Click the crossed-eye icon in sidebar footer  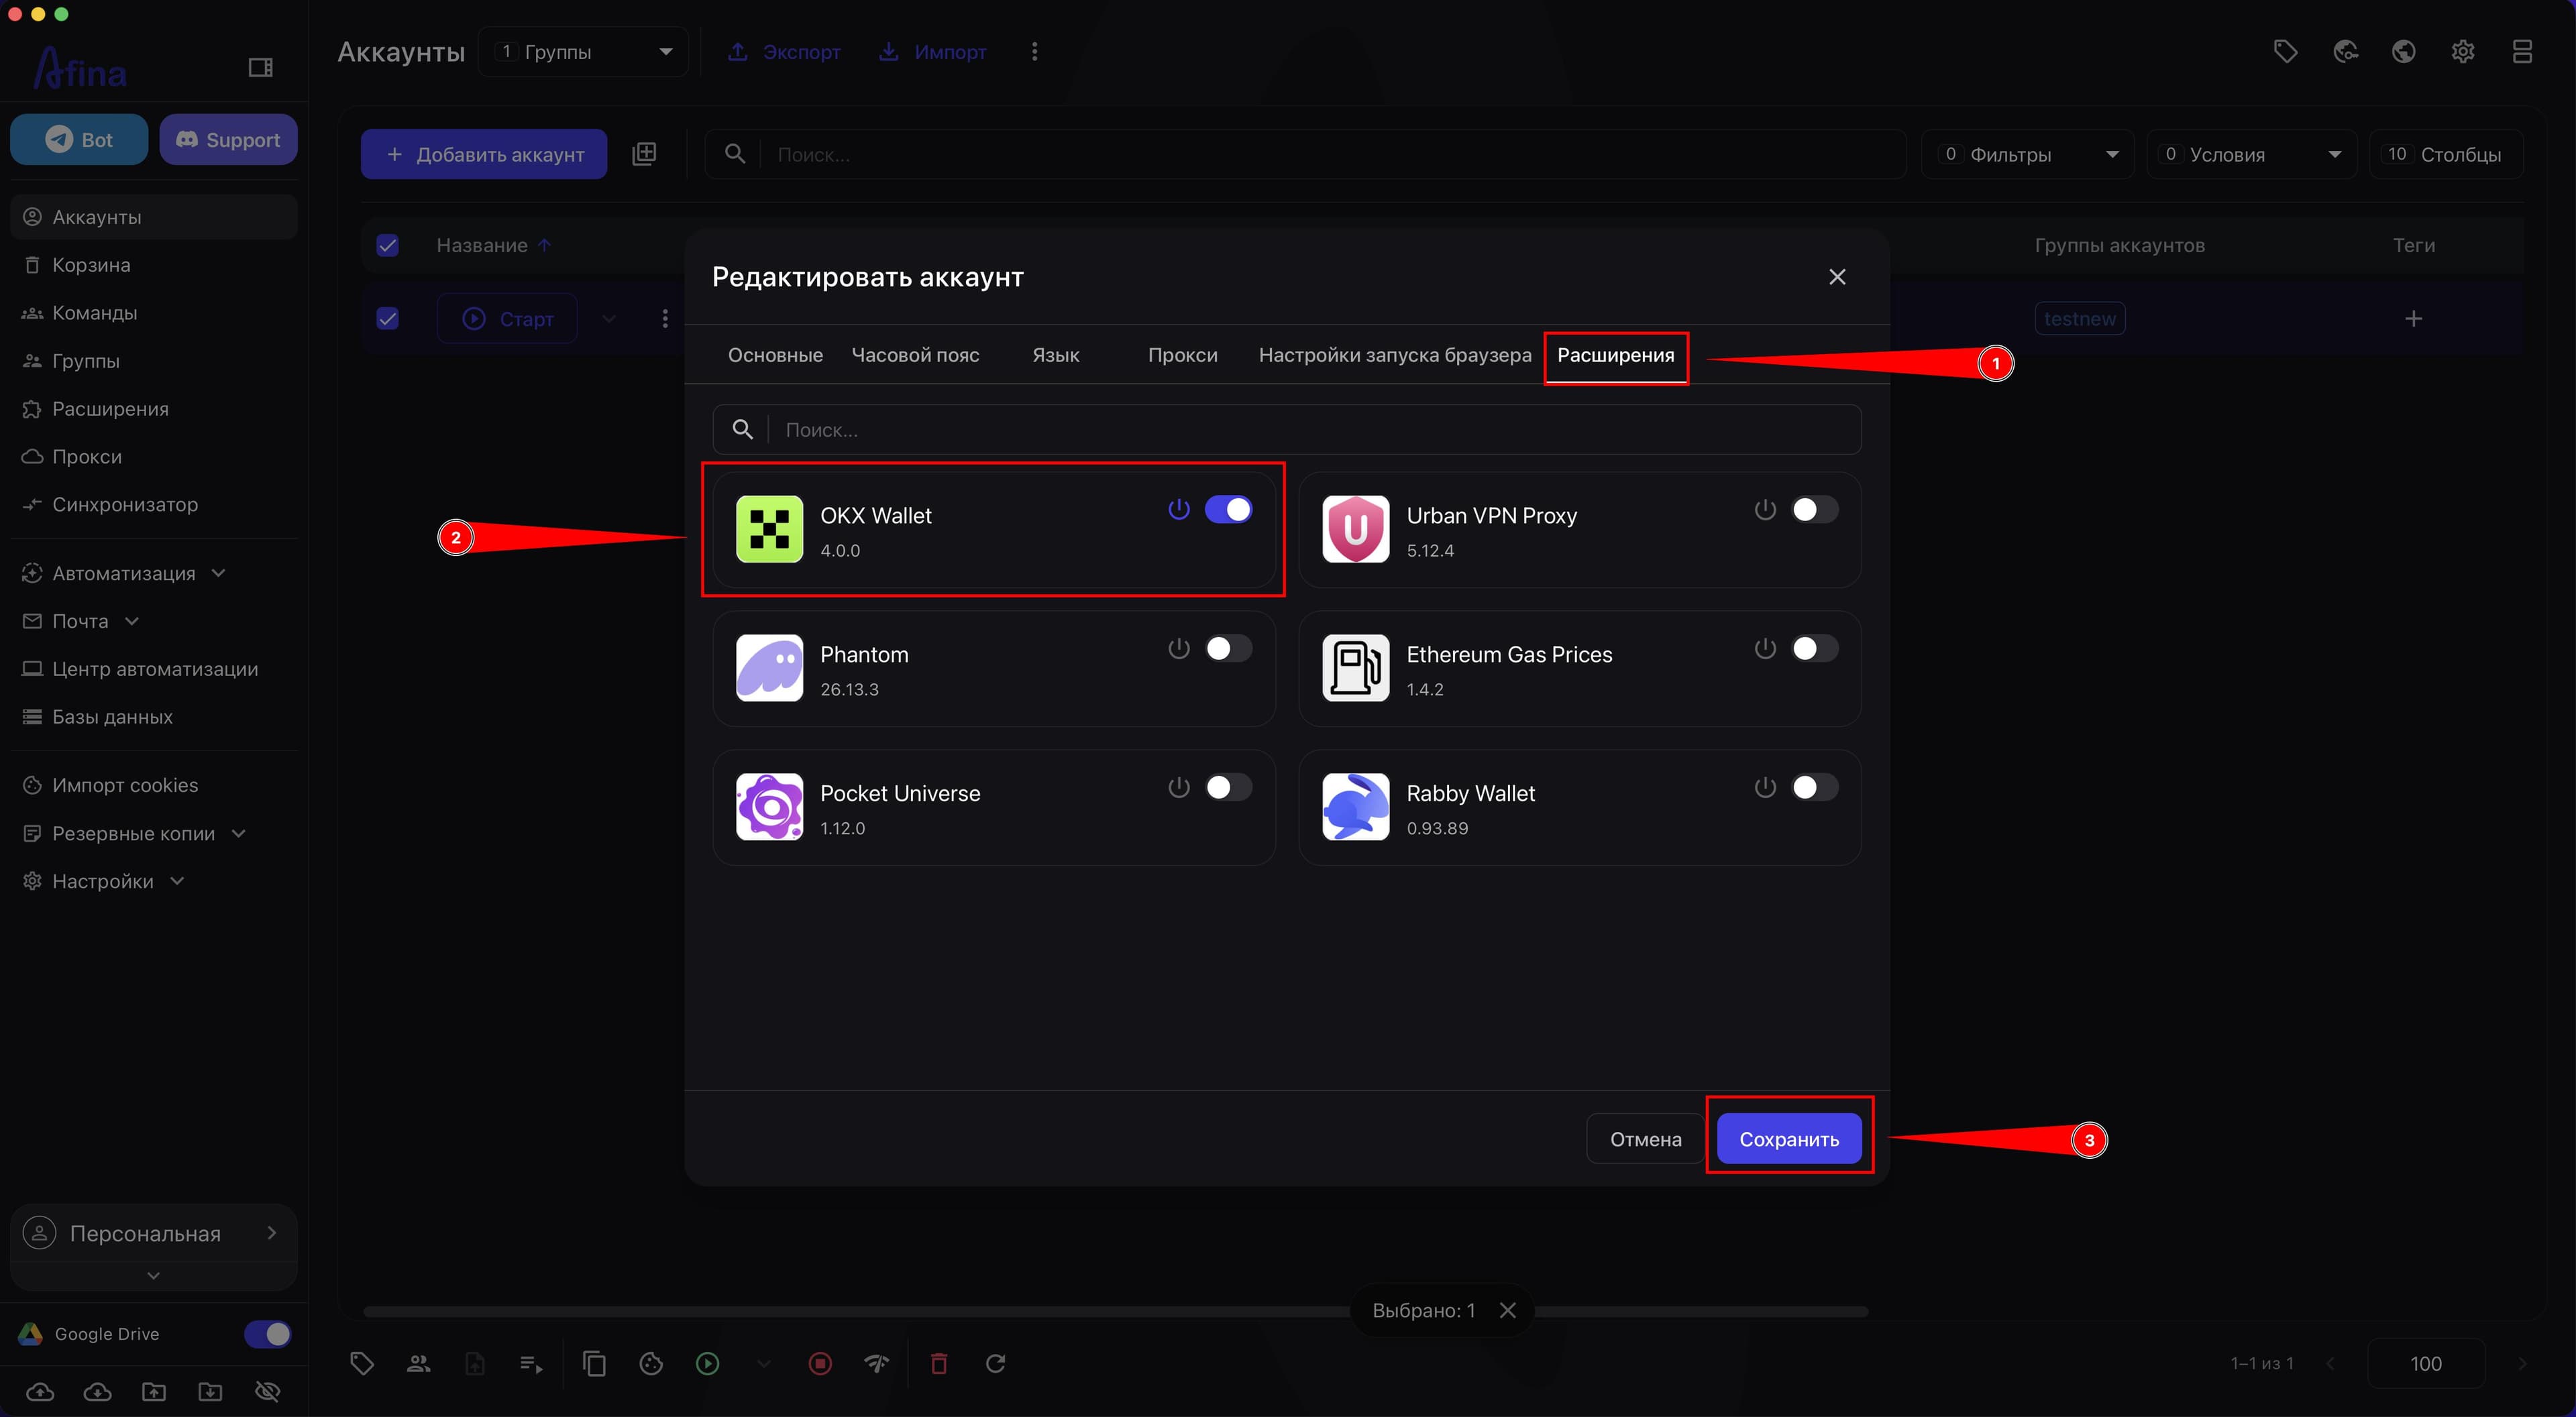pyautogui.click(x=267, y=1391)
